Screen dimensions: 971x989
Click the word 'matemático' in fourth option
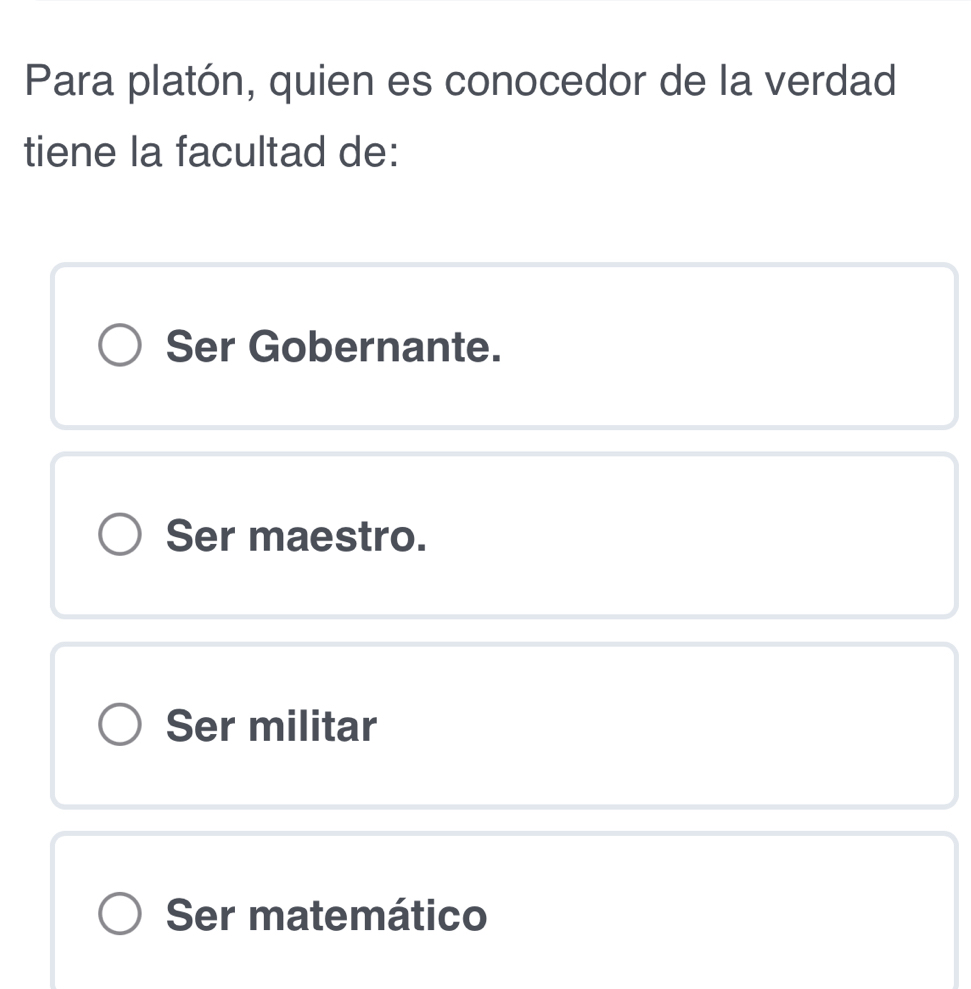point(369,915)
